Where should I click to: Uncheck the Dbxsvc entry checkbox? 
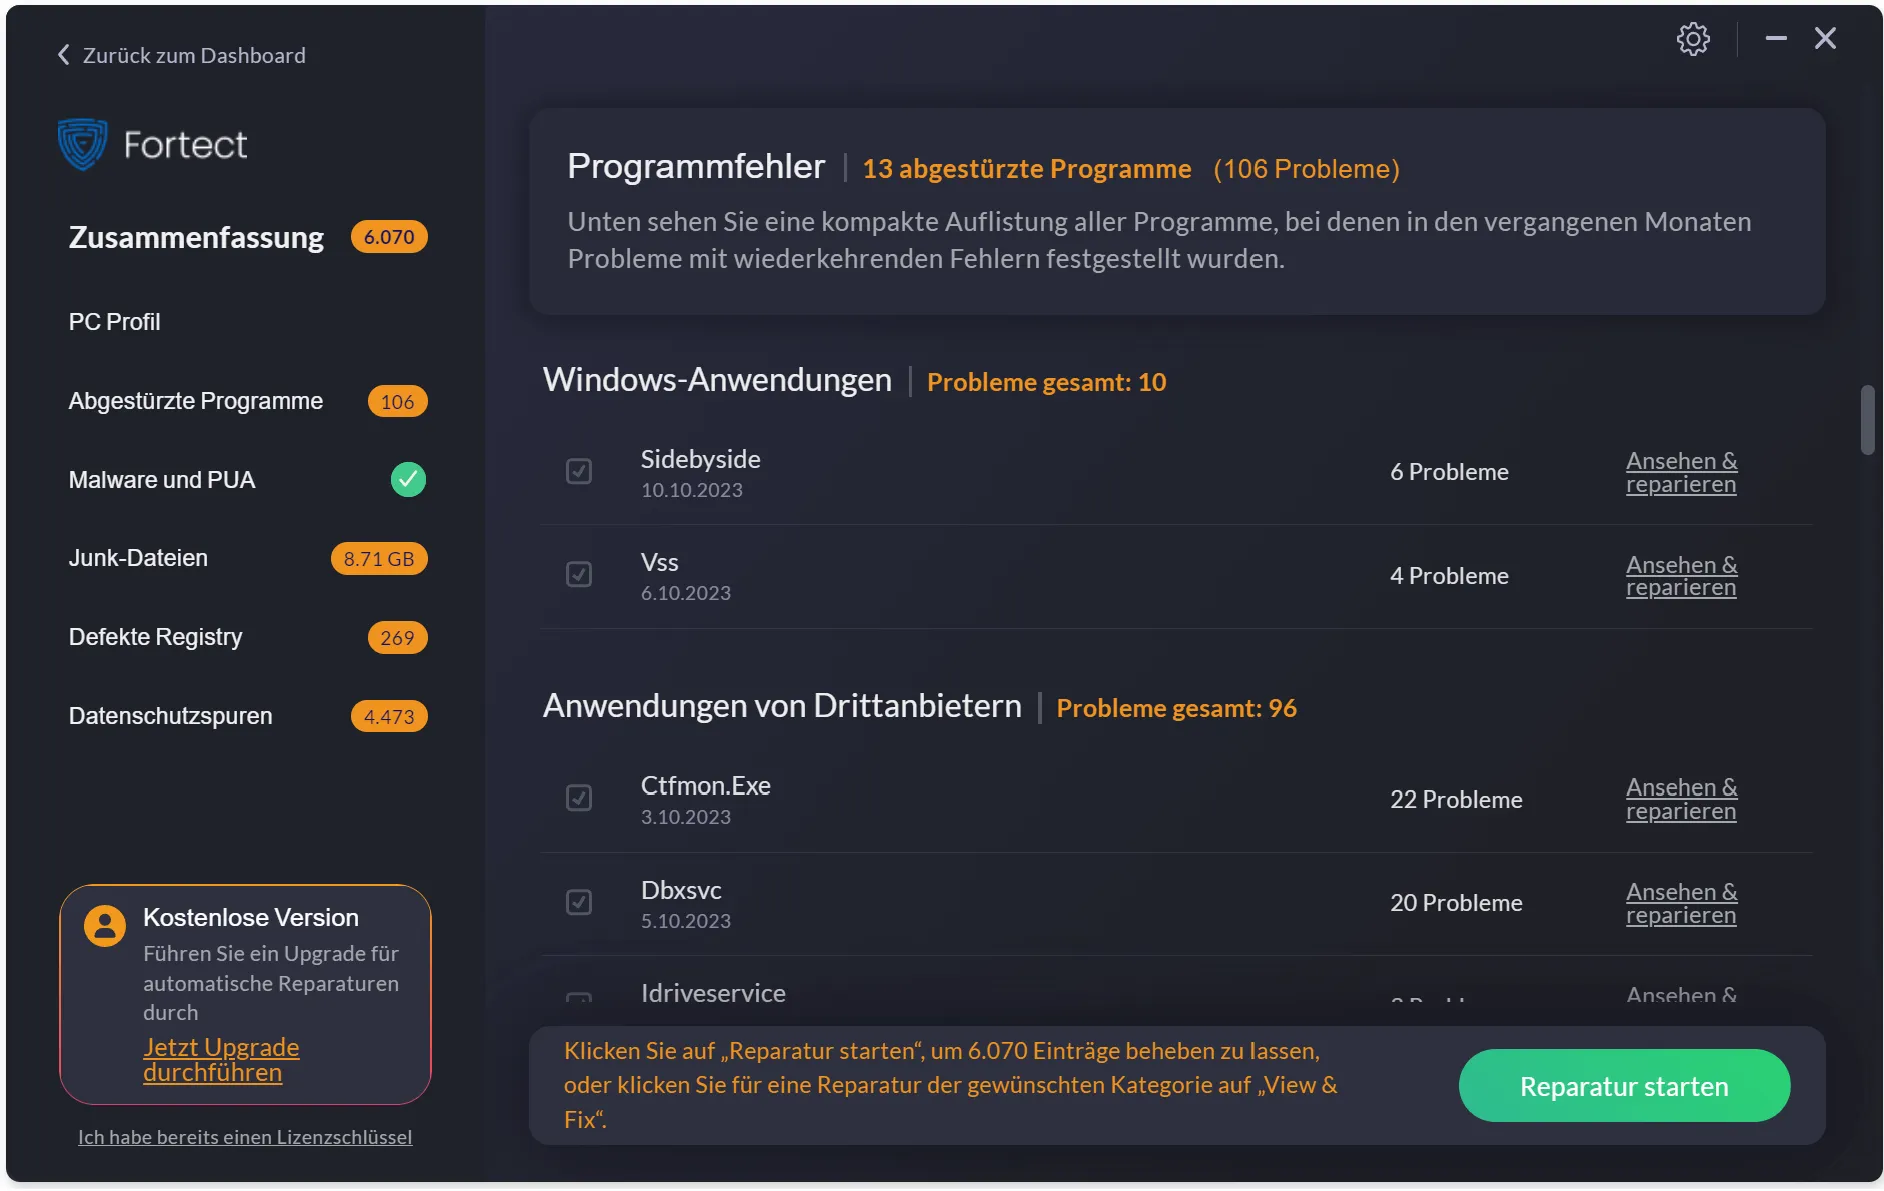[x=579, y=902]
